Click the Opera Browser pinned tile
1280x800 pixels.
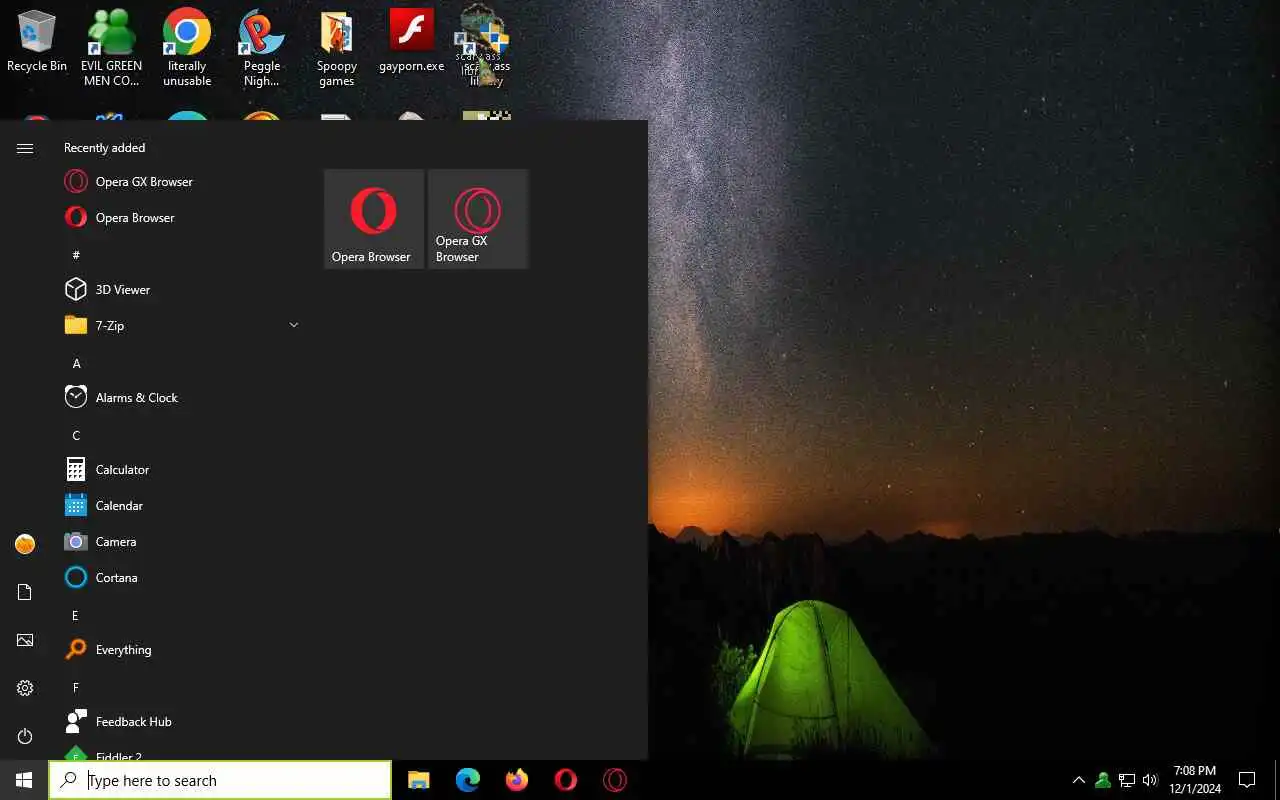(374, 219)
